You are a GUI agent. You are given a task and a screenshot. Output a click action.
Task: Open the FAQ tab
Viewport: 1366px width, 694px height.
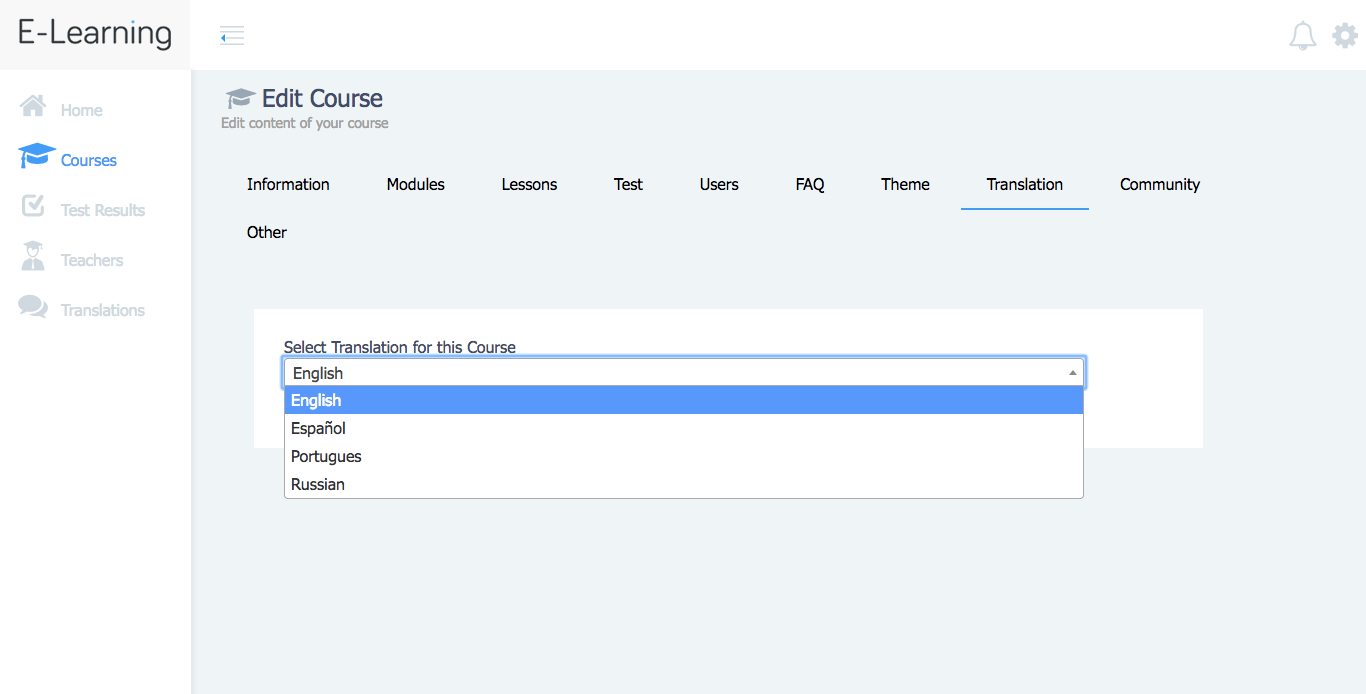click(810, 184)
